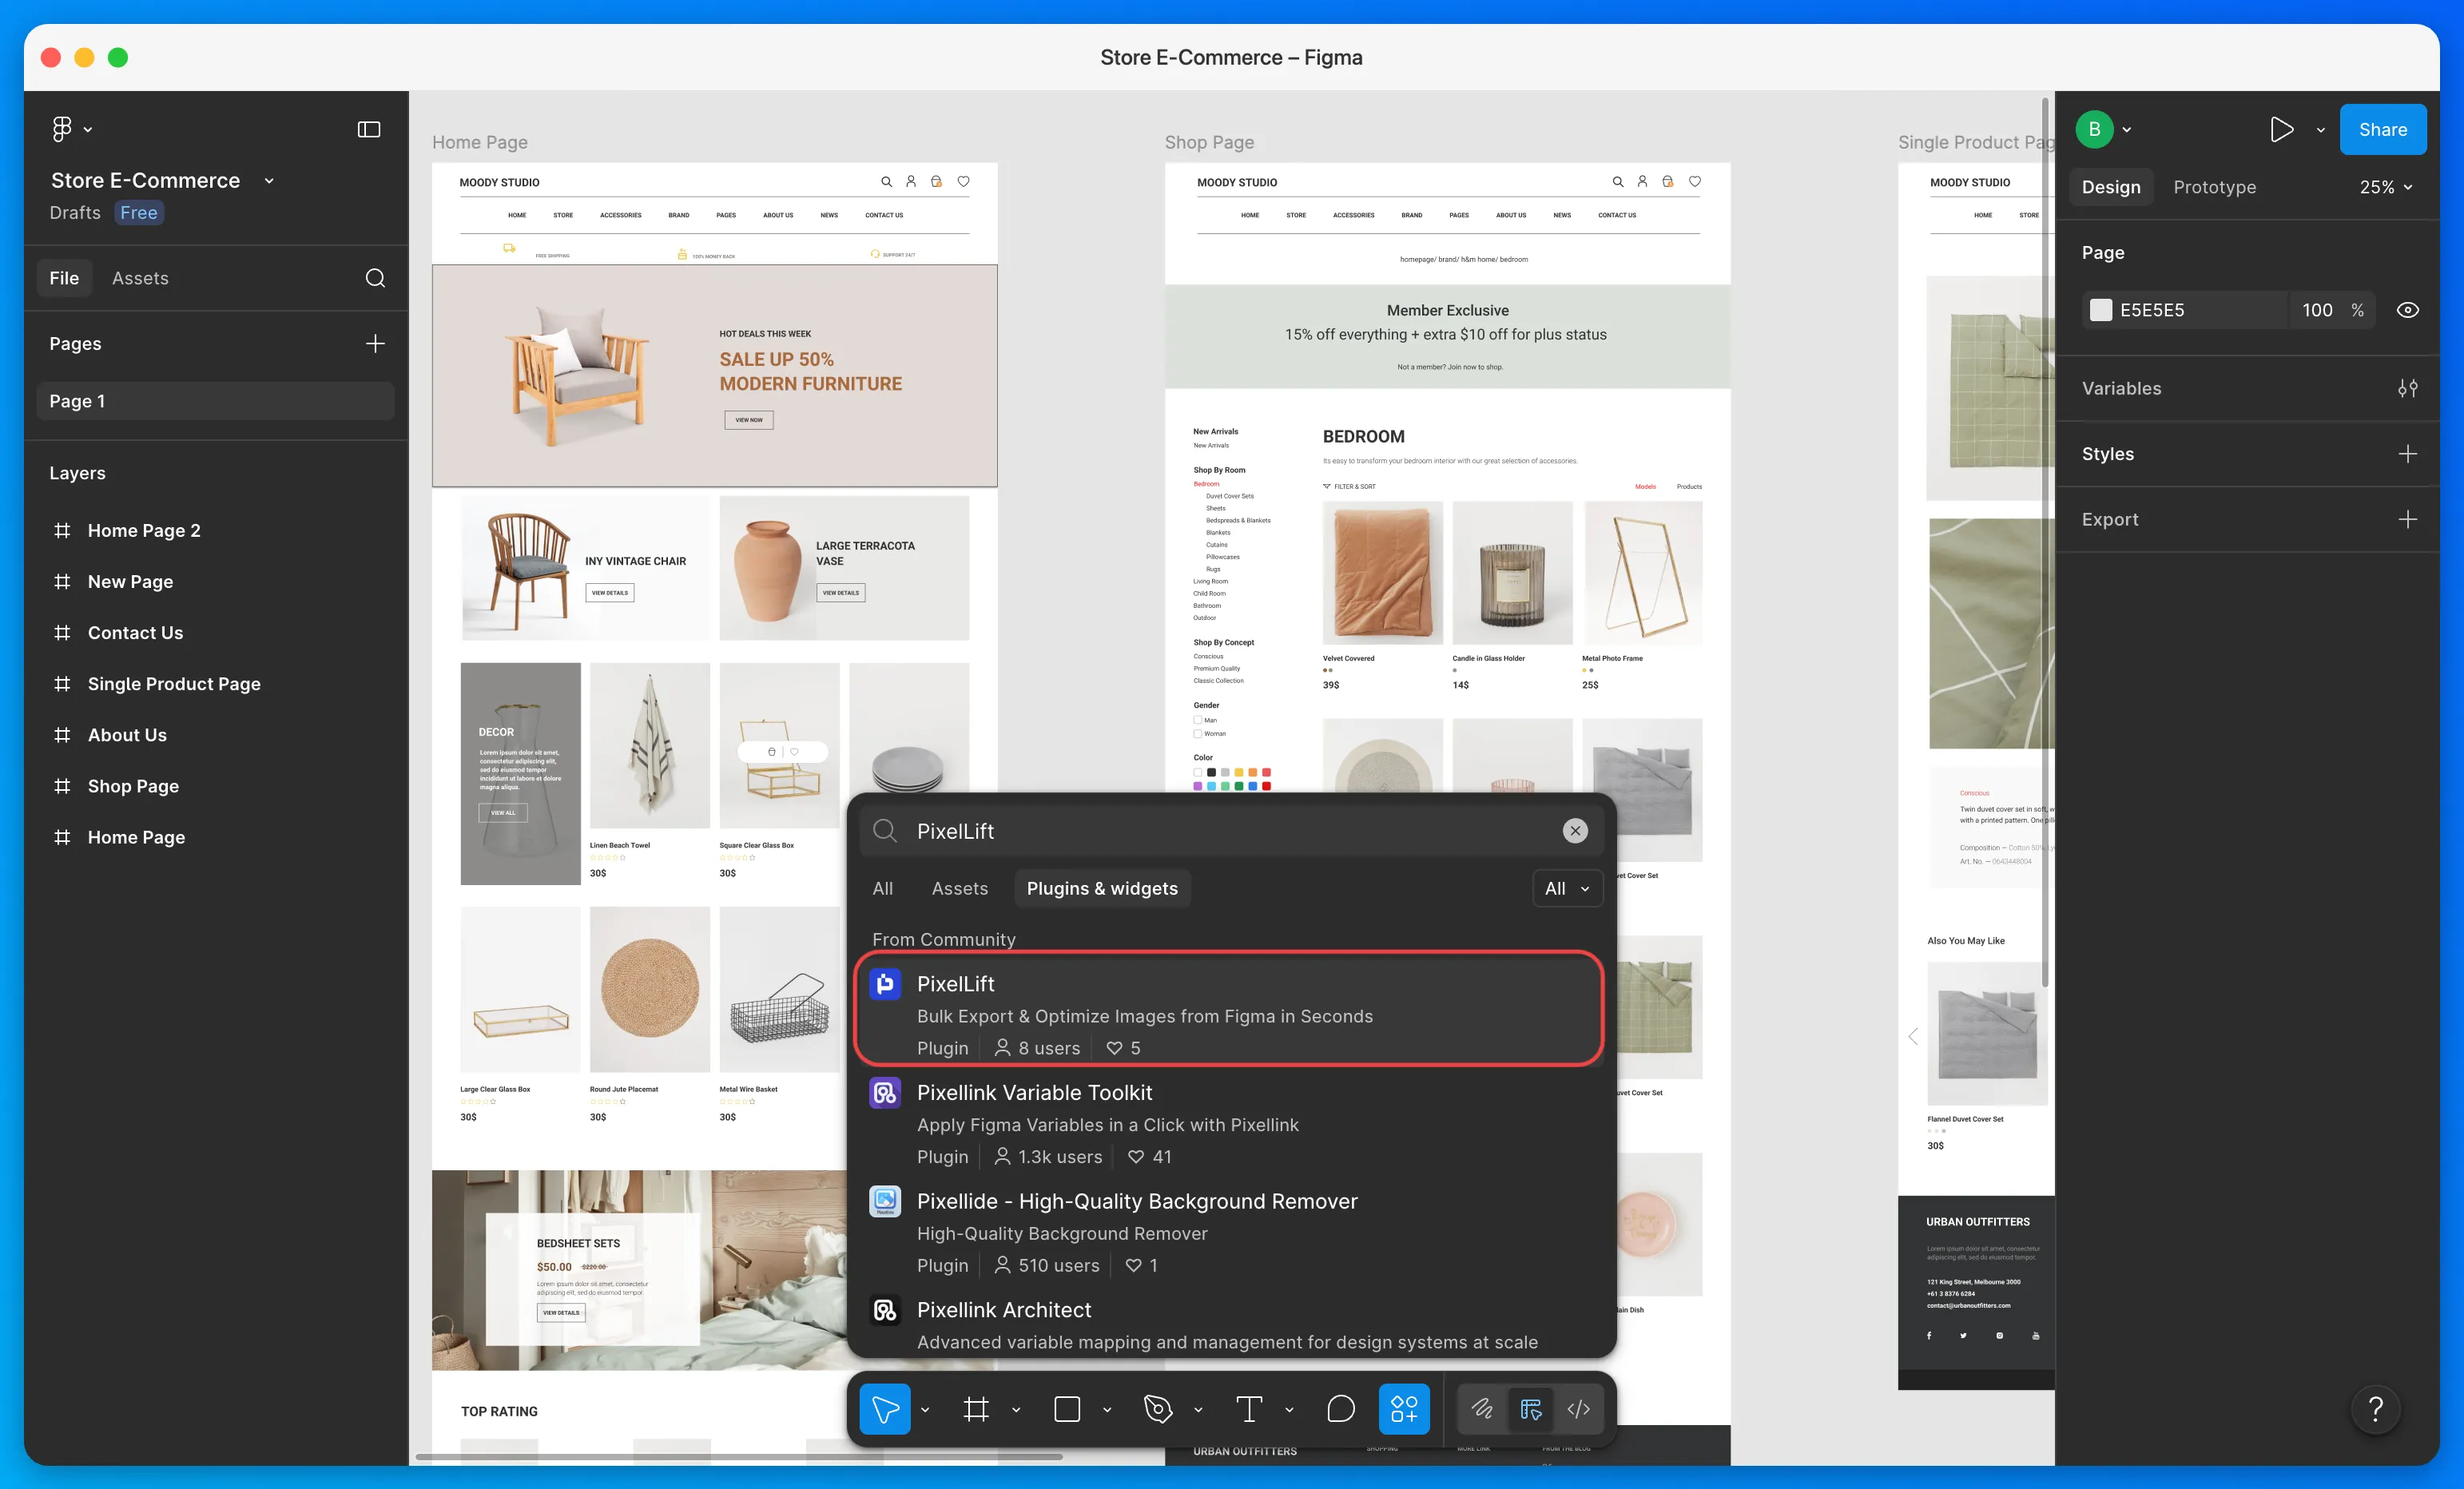Select the Move tool in toolbar
The image size is (2464, 1489).
point(885,1409)
